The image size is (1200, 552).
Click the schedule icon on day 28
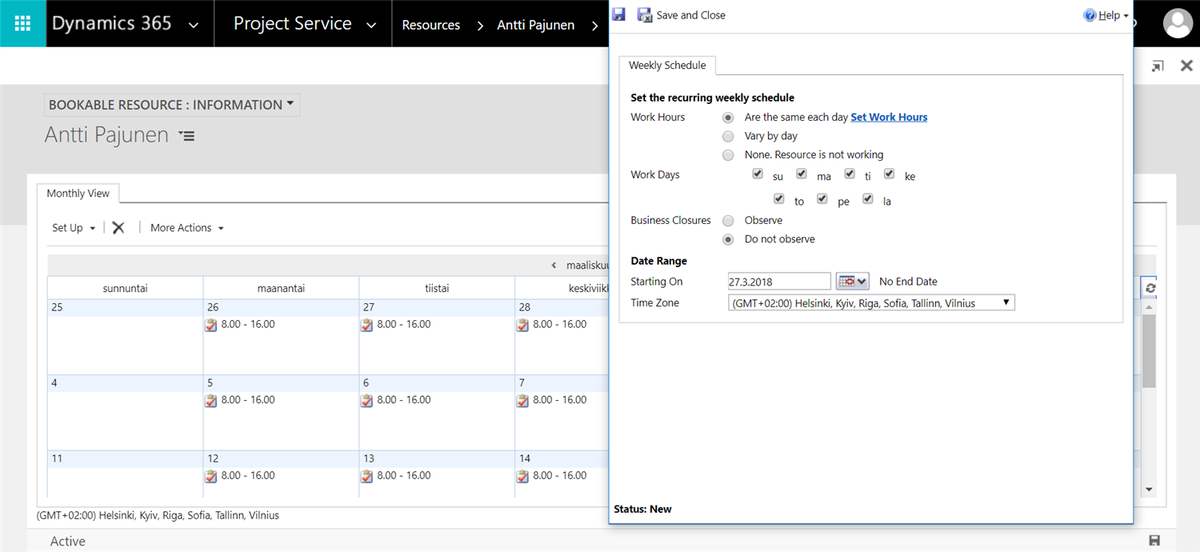523,325
